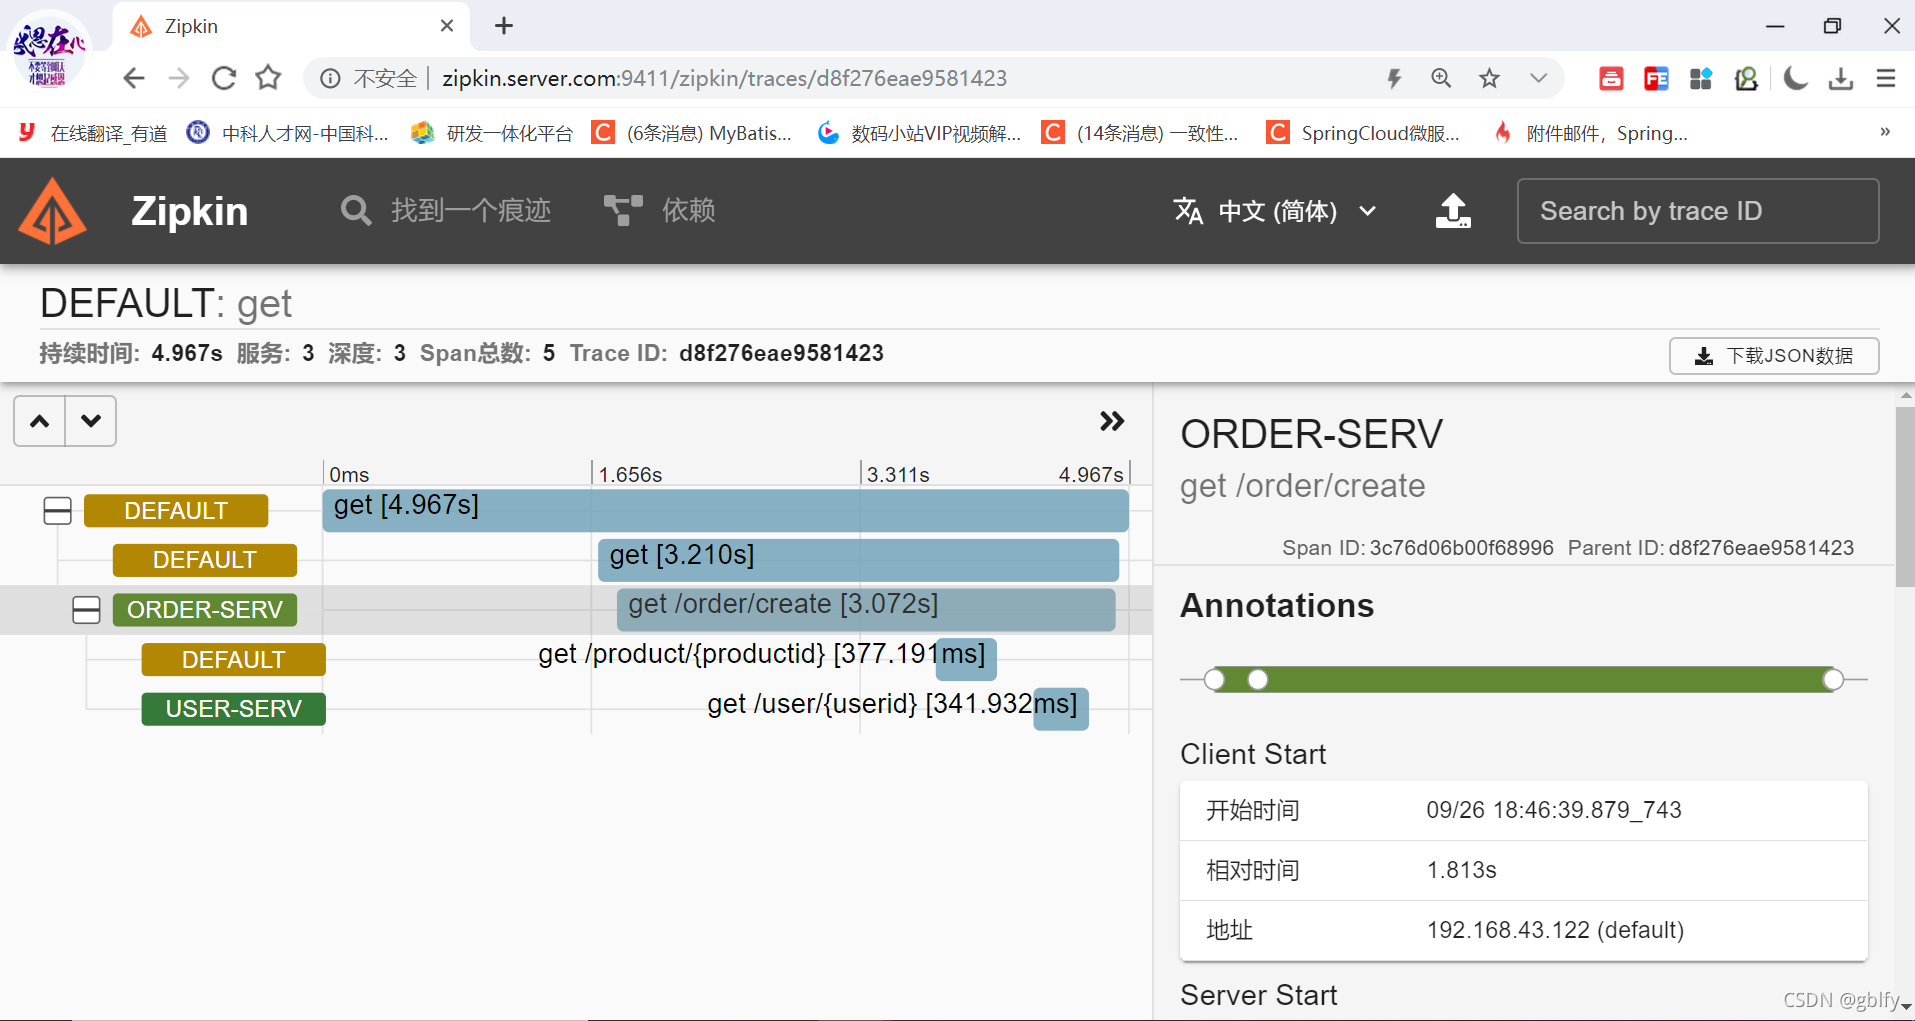1915x1021 pixels.
Task: Show more bookmarks with » chevron
Action: pyautogui.click(x=1885, y=131)
